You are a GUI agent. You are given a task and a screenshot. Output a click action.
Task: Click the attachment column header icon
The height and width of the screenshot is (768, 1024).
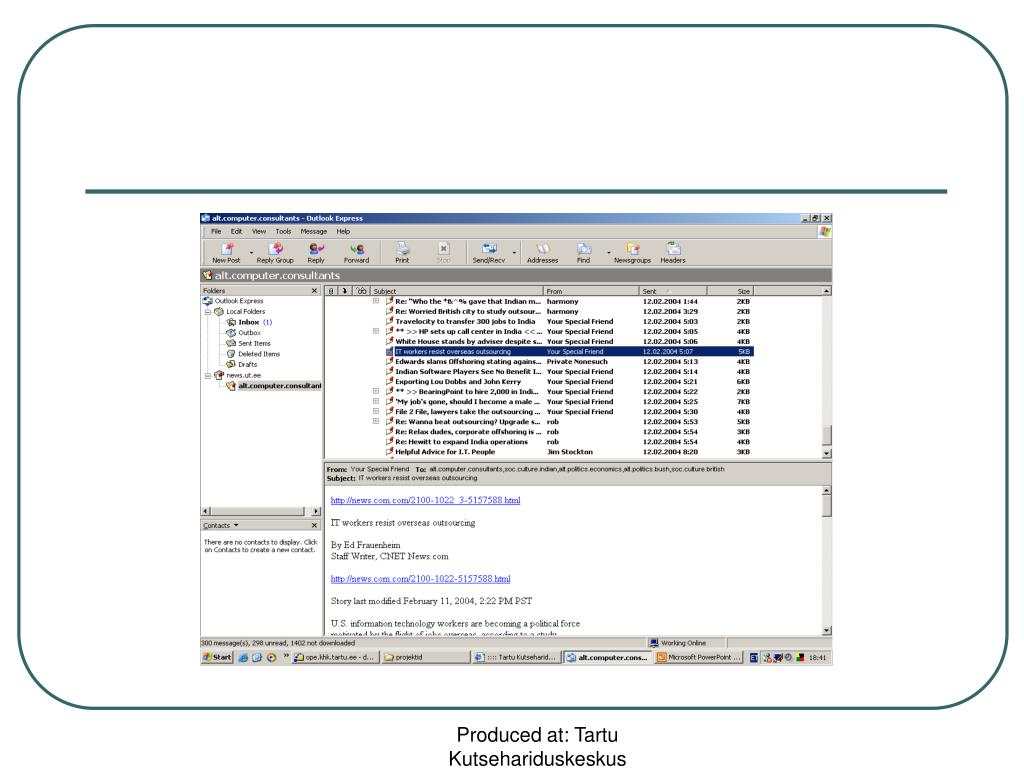pyautogui.click(x=331, y=291)
